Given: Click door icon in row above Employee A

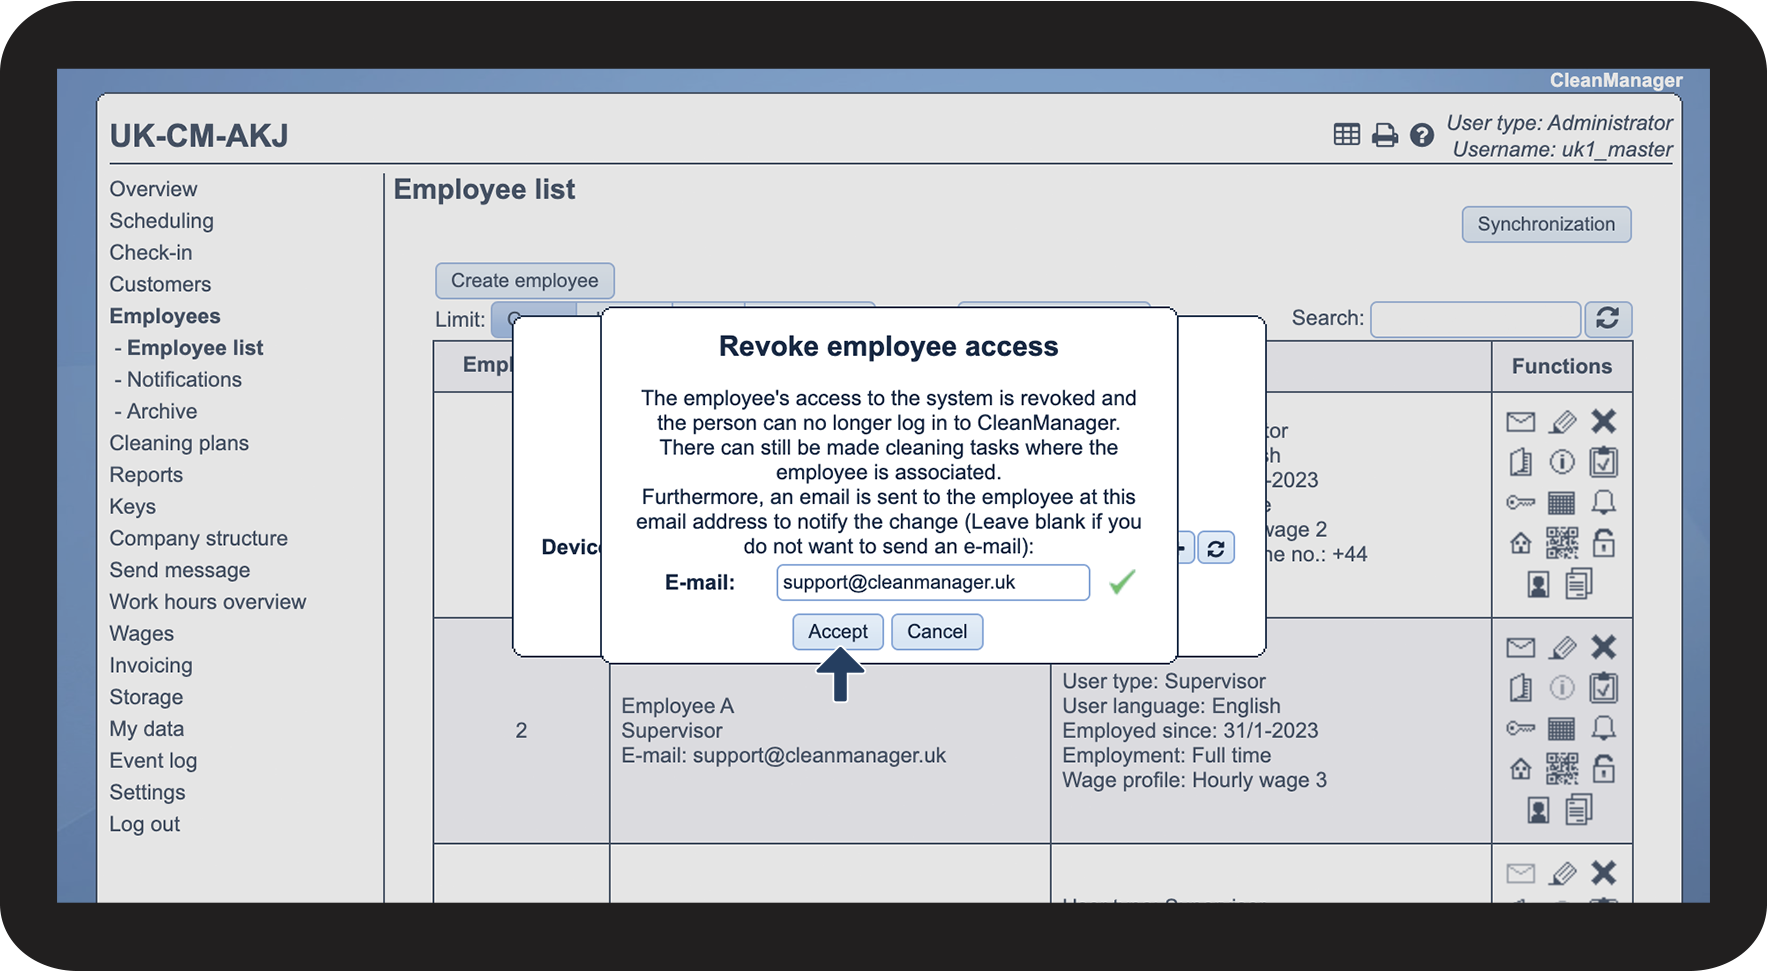Looking at the screenshot, I should (x=1520, y=462).
